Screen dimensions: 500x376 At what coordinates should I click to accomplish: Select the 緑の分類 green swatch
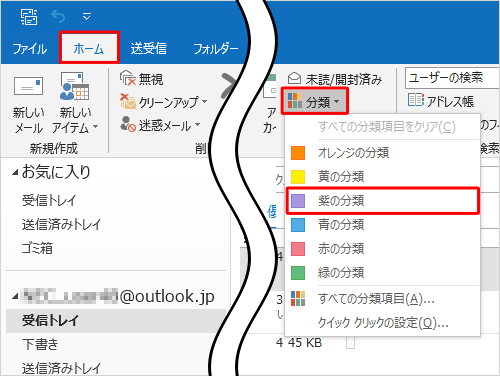(298, 273)
